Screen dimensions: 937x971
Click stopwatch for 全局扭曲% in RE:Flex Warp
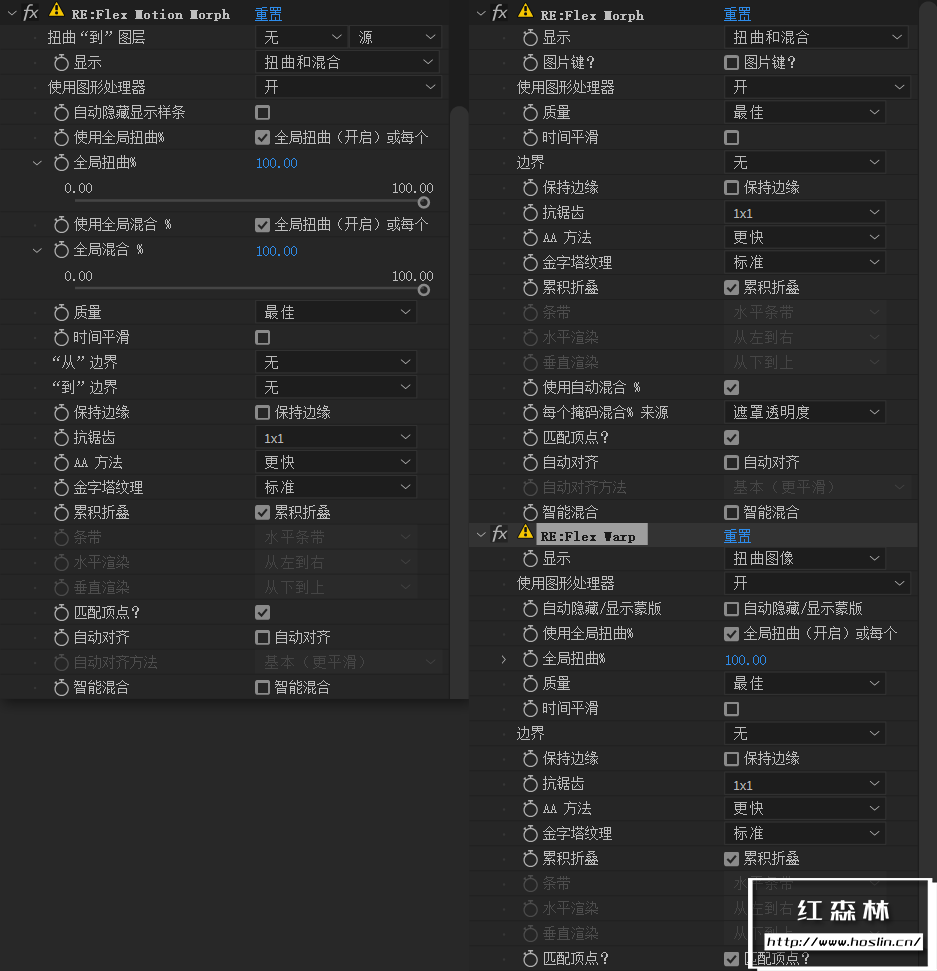click(x=530, y=659)
